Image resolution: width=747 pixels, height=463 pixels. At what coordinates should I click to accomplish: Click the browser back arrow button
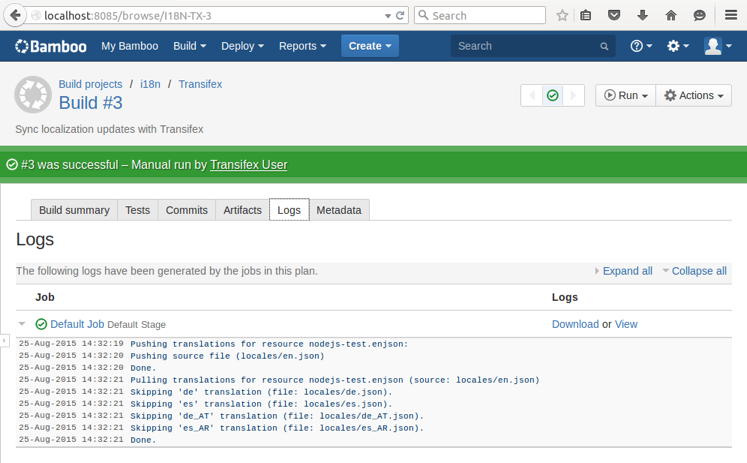(18, 16)
